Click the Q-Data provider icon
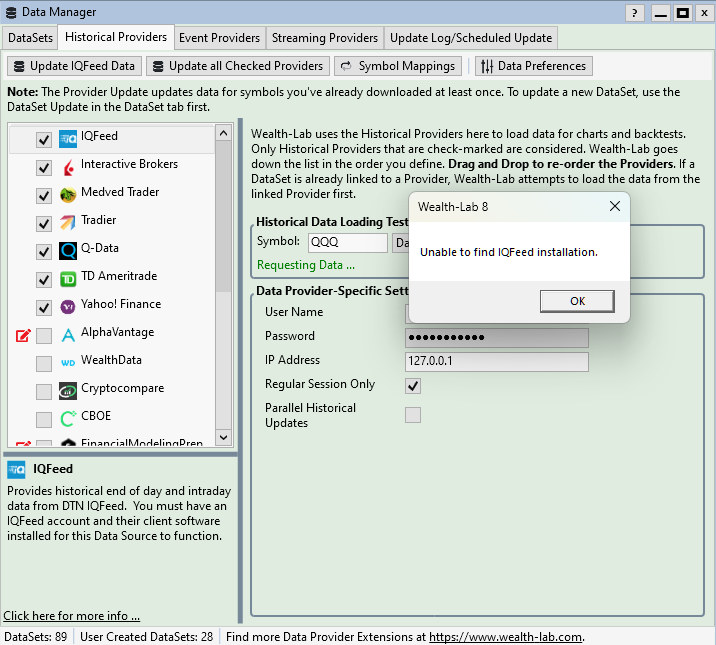 [x=68, y=251]
